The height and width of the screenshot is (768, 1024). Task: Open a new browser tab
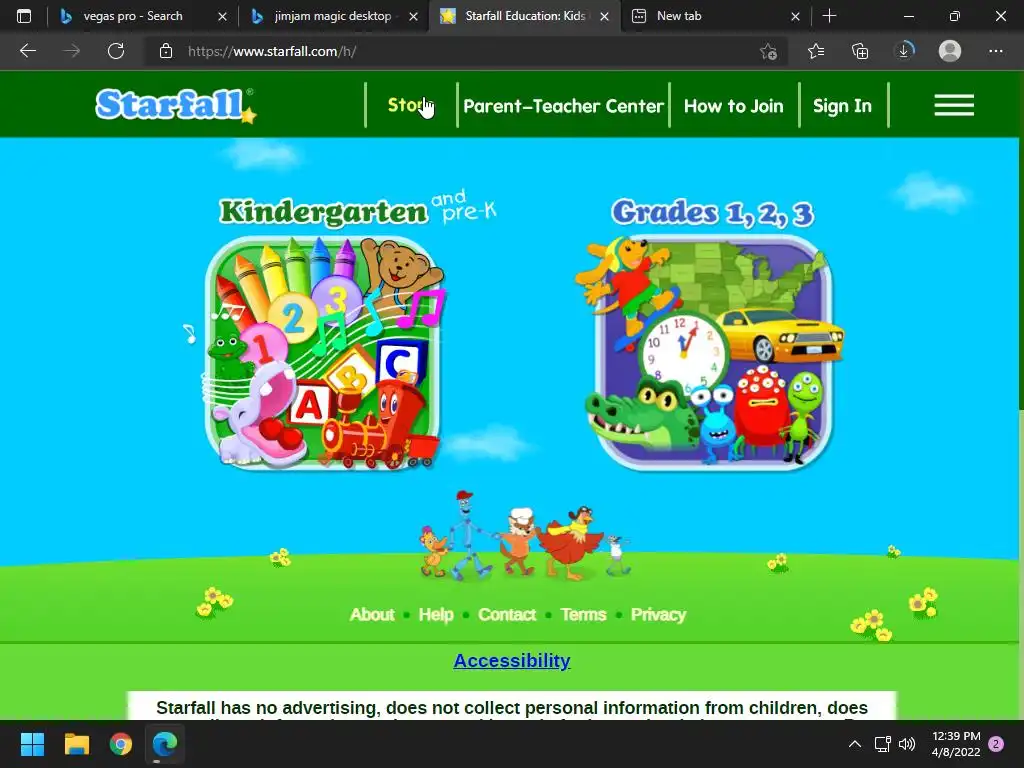[829, 16]
